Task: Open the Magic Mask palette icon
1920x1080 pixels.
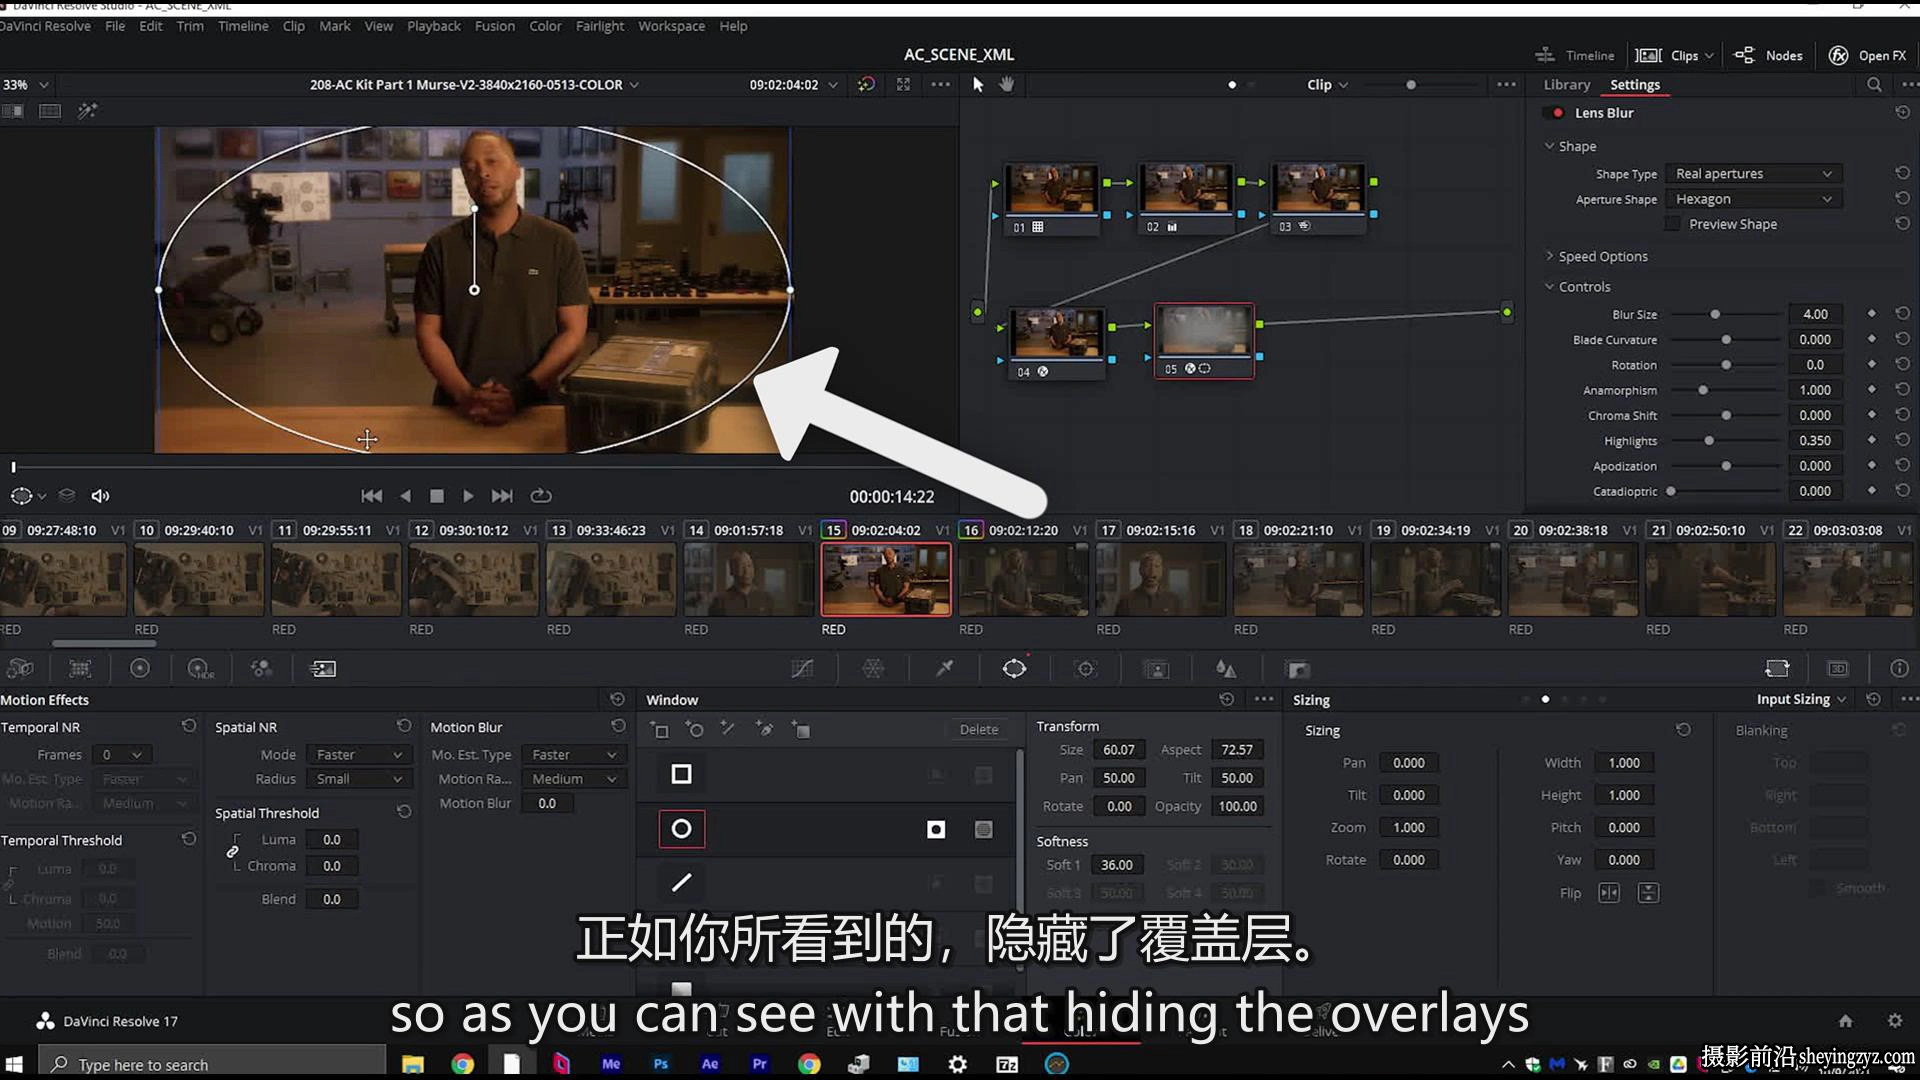Action: [x=1157, y=669]
